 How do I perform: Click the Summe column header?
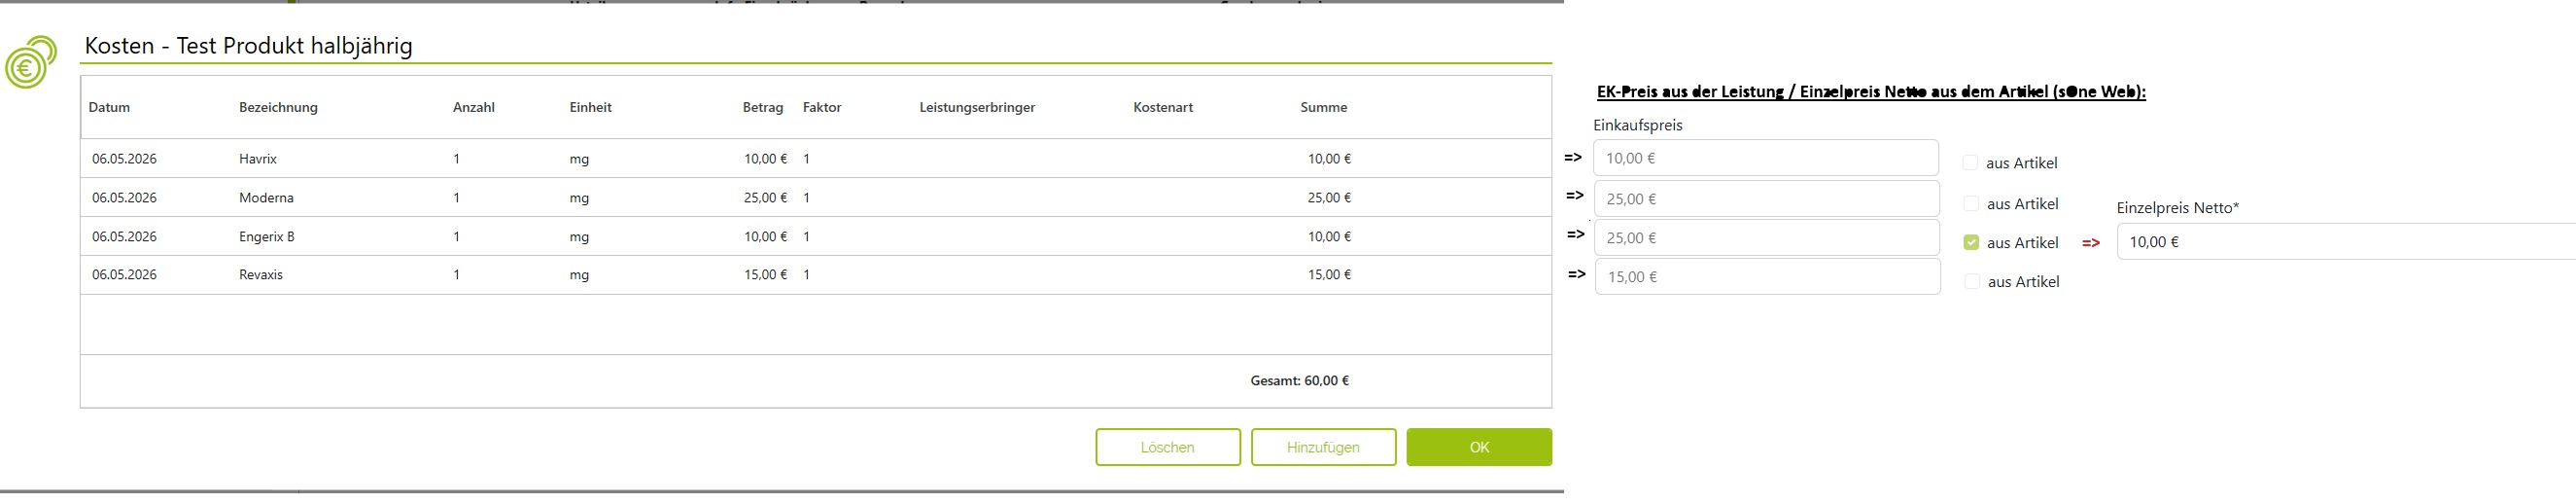[1324, 107]
